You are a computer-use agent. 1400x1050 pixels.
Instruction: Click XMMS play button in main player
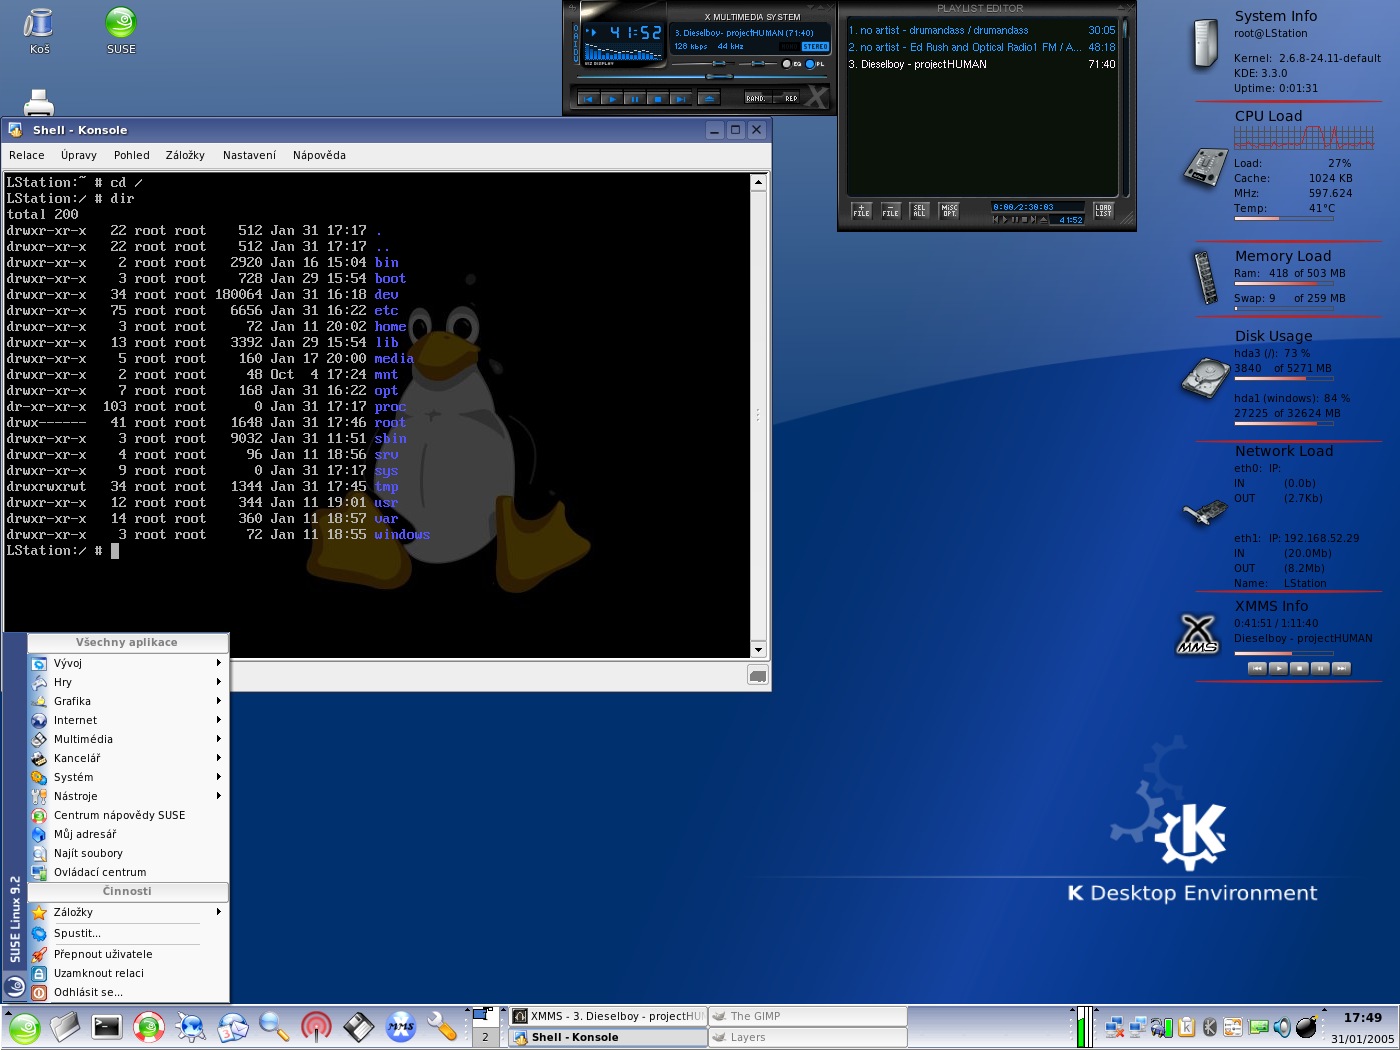(612, 99)
